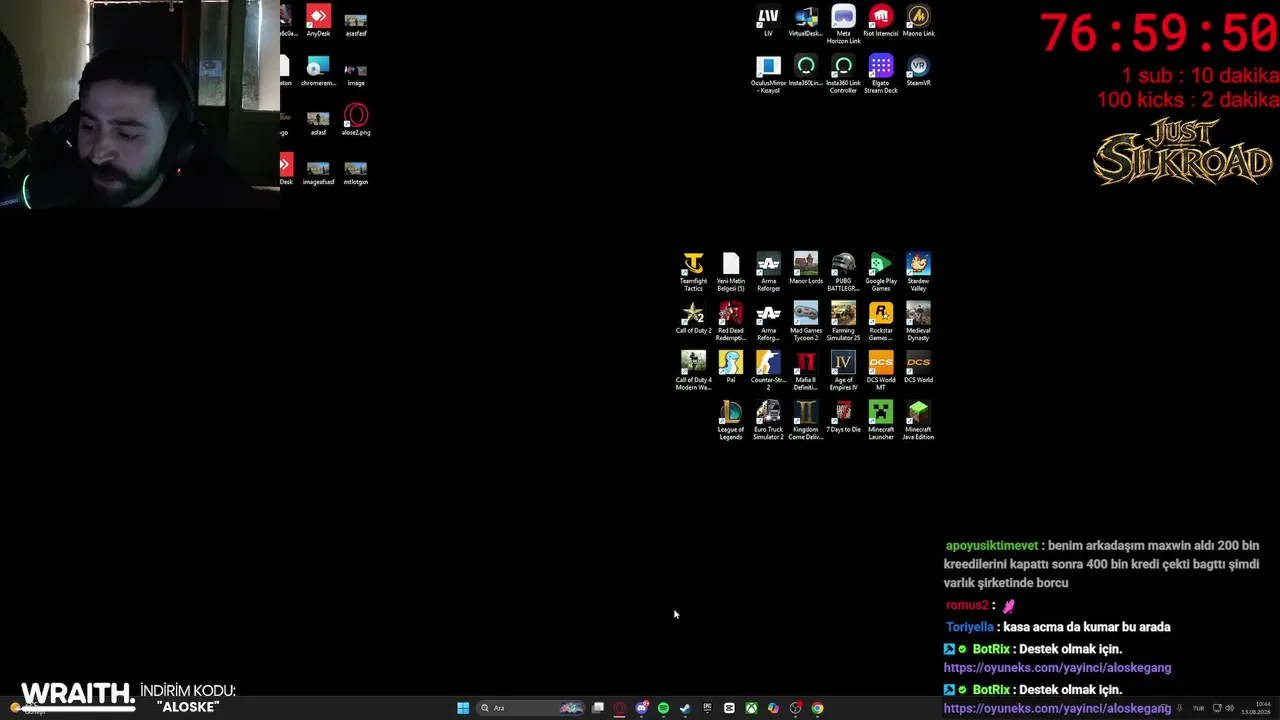The height and width of the screenshot is (720, 1280).
Task: Launch Elgato Stream Deck
Action: coord(881,75)
